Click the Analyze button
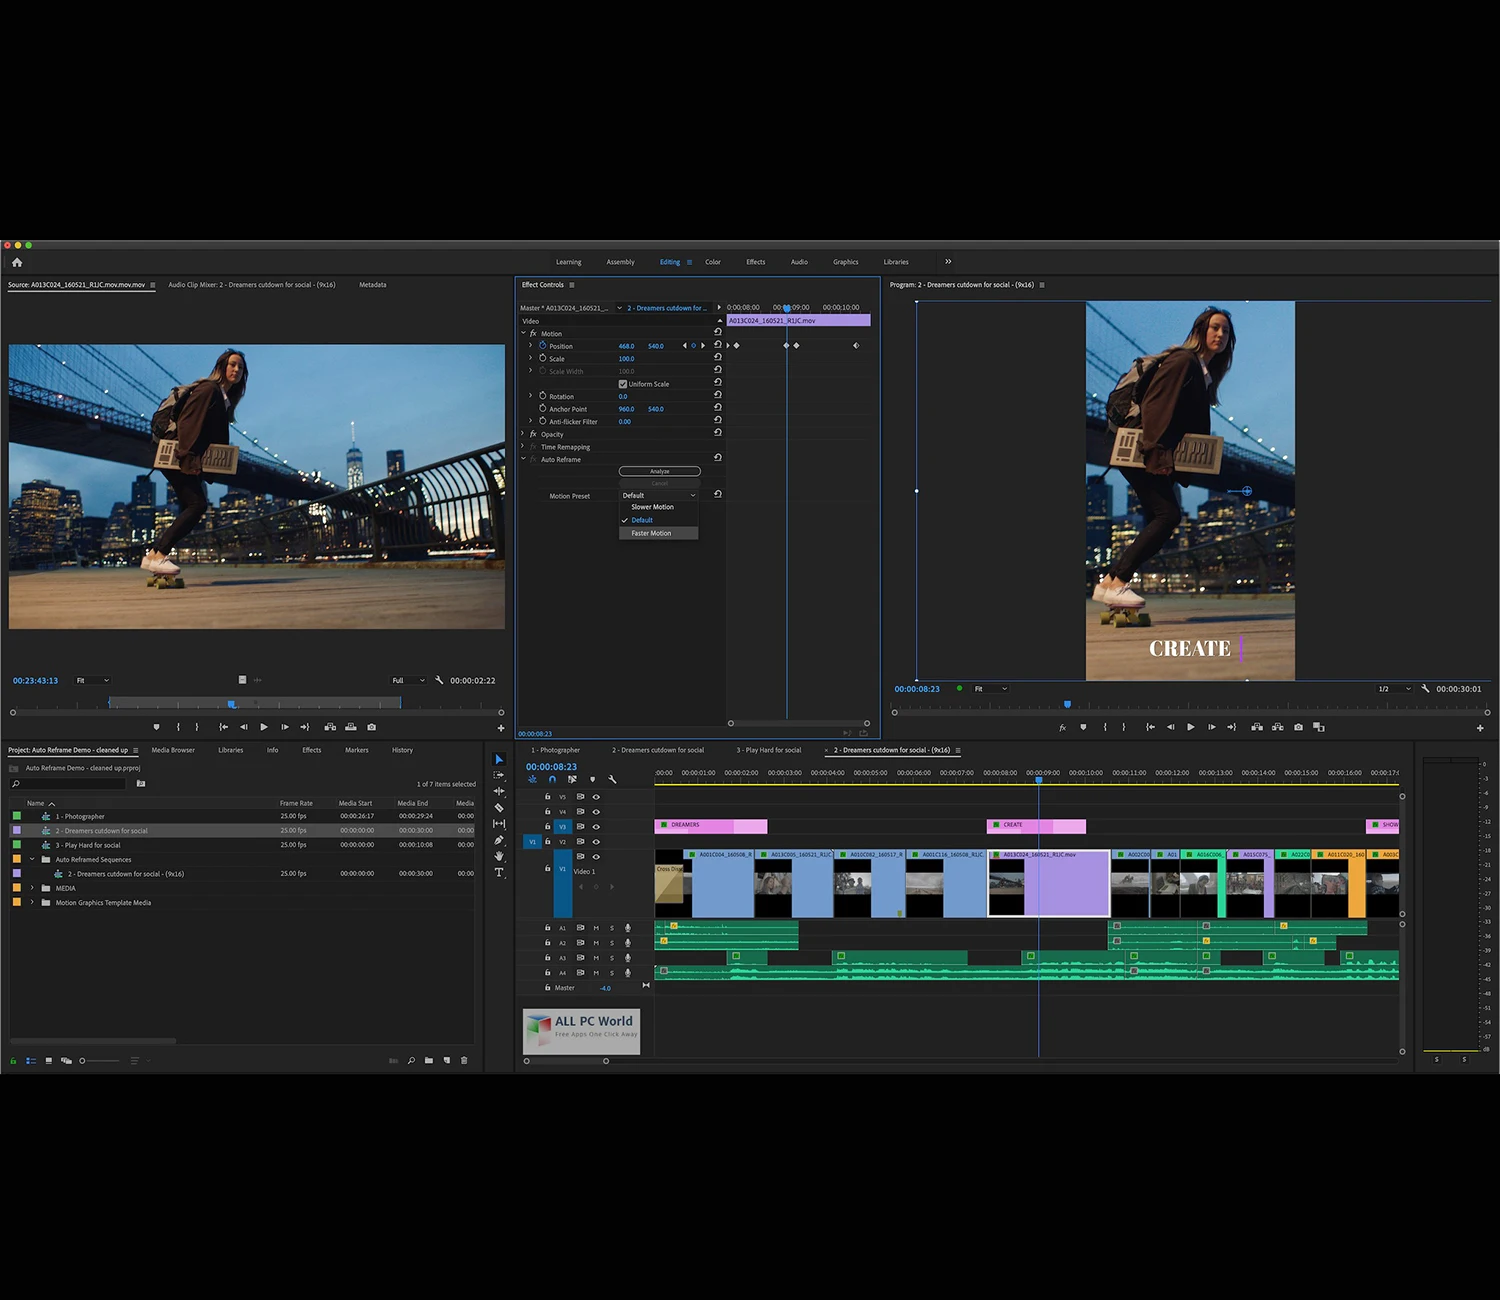This screenshot has width=1500, height=1300. [660, 471]
